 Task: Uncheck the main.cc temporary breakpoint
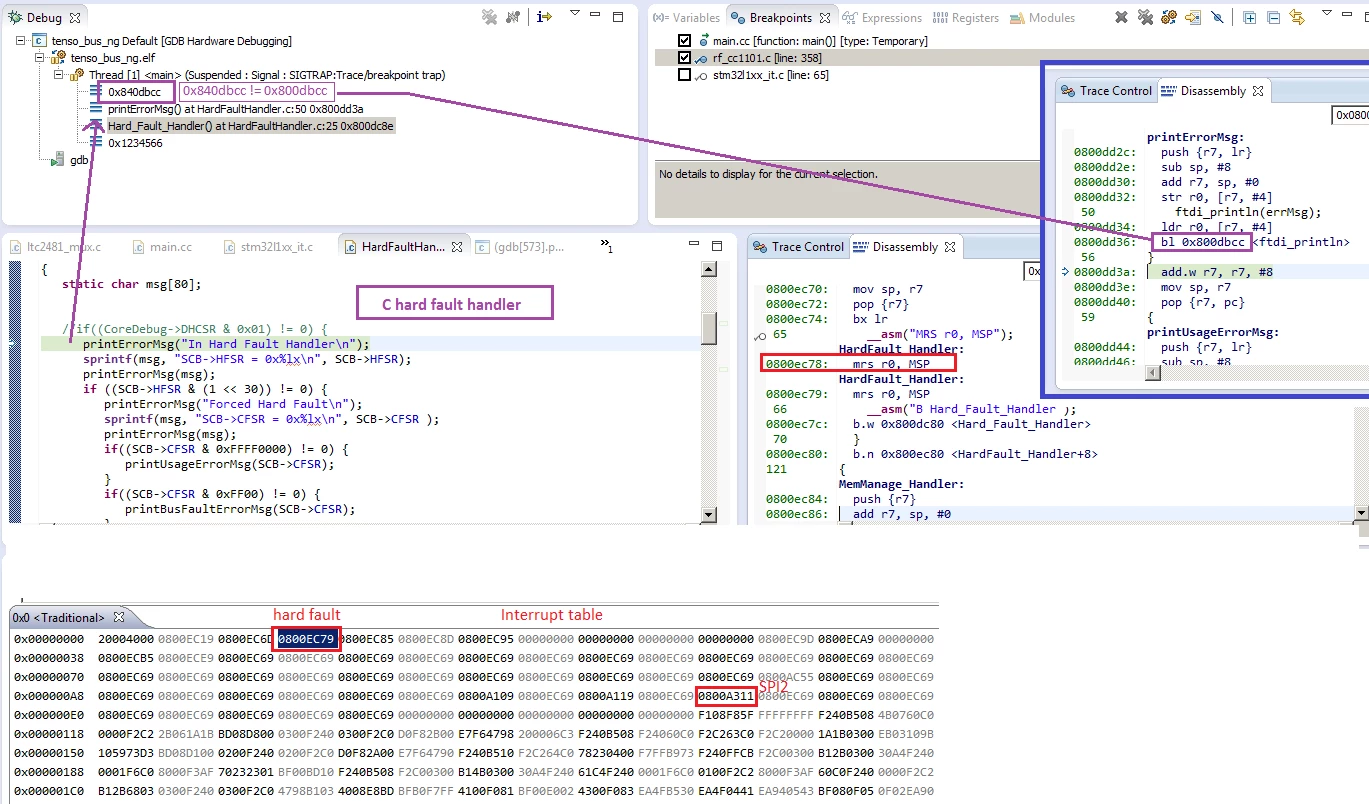pos(684,41)
